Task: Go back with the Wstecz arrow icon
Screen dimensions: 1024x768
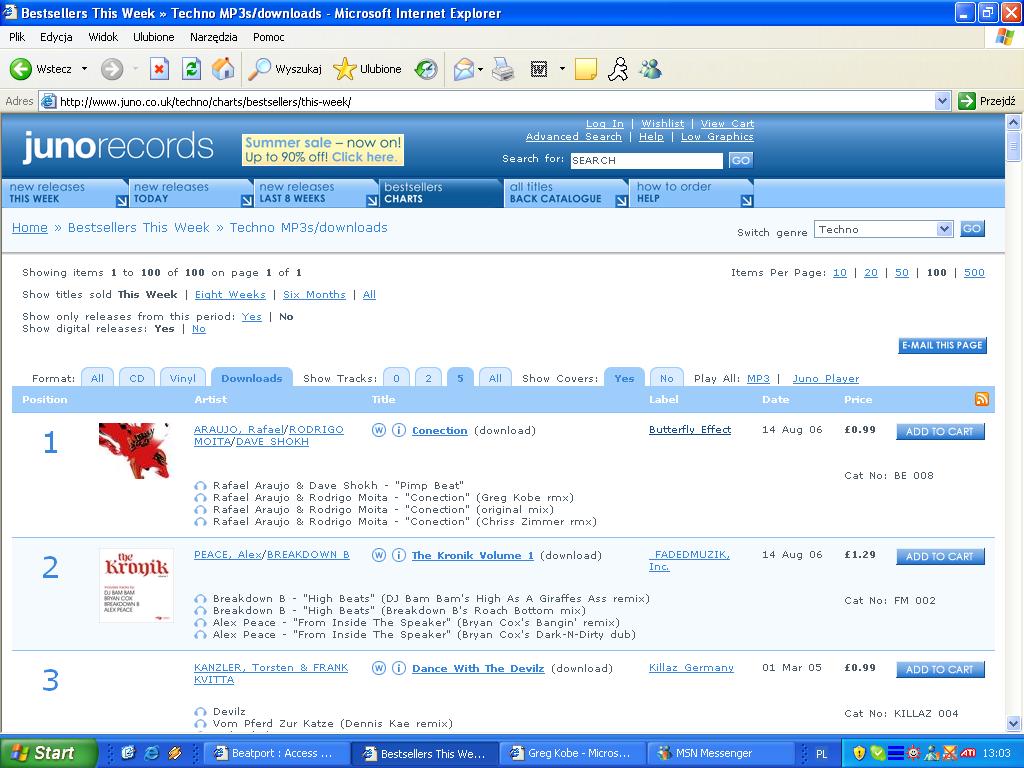Action: coord(20,69)
